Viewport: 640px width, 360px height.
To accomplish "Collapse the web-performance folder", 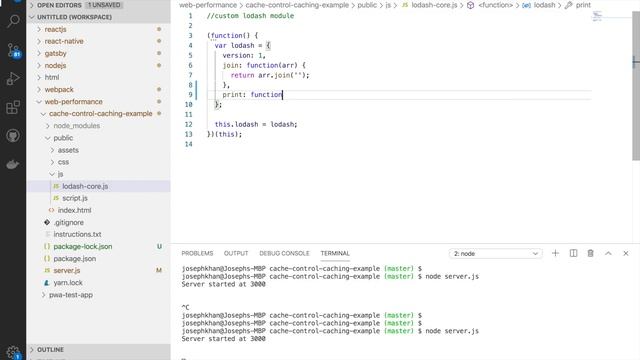I will tap(73, 102).
